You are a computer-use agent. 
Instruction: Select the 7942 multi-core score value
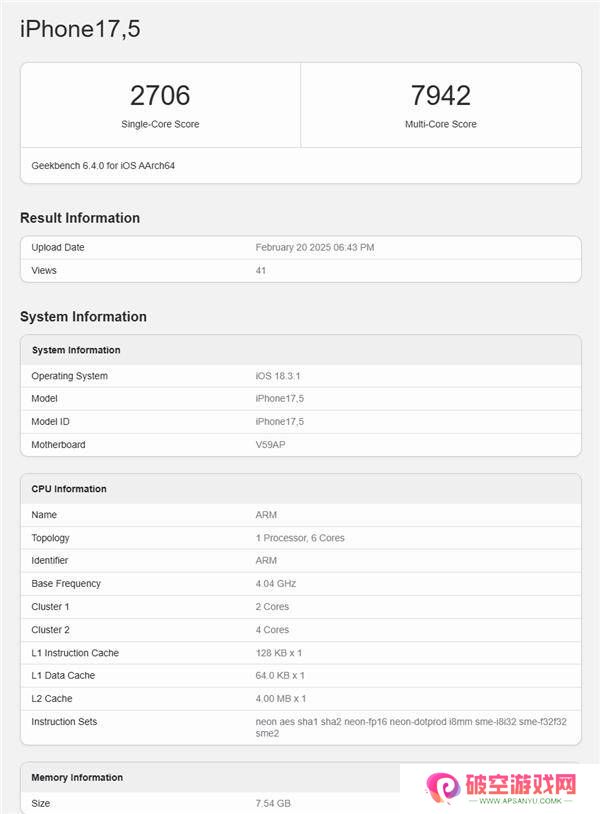click(441, 96)
